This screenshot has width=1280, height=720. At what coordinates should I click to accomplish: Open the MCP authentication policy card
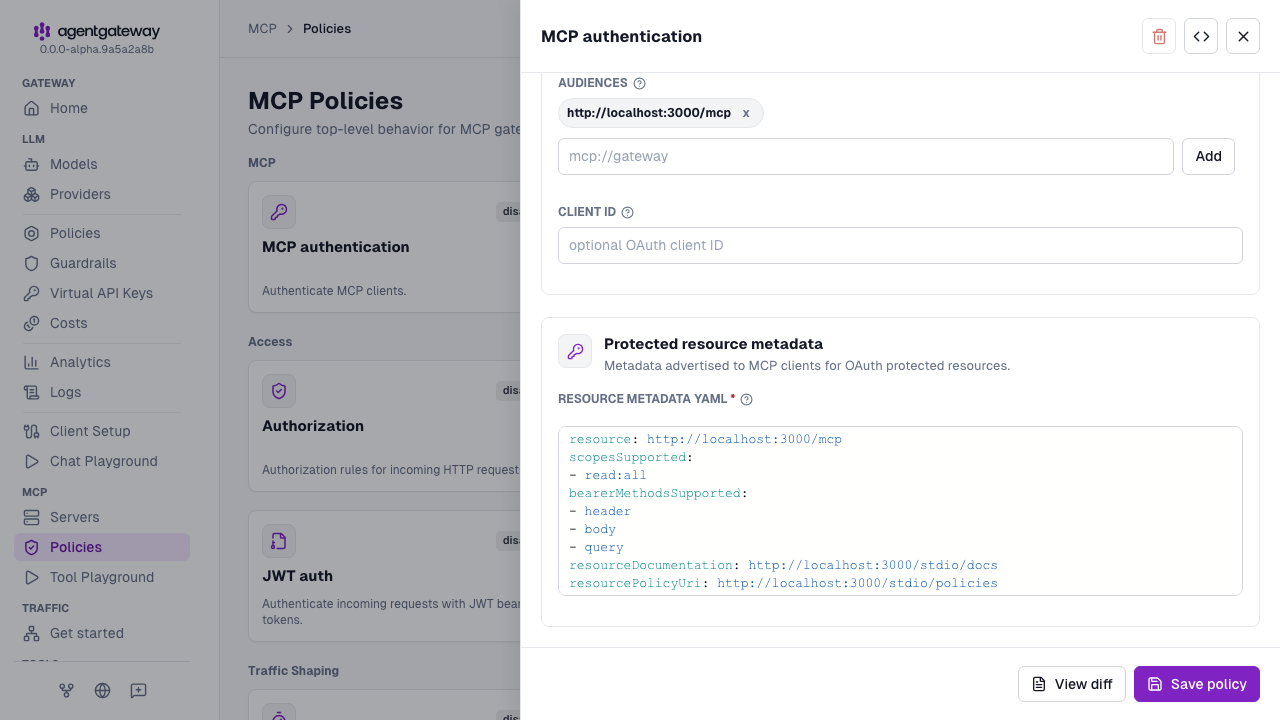click(x=385, y=247)
